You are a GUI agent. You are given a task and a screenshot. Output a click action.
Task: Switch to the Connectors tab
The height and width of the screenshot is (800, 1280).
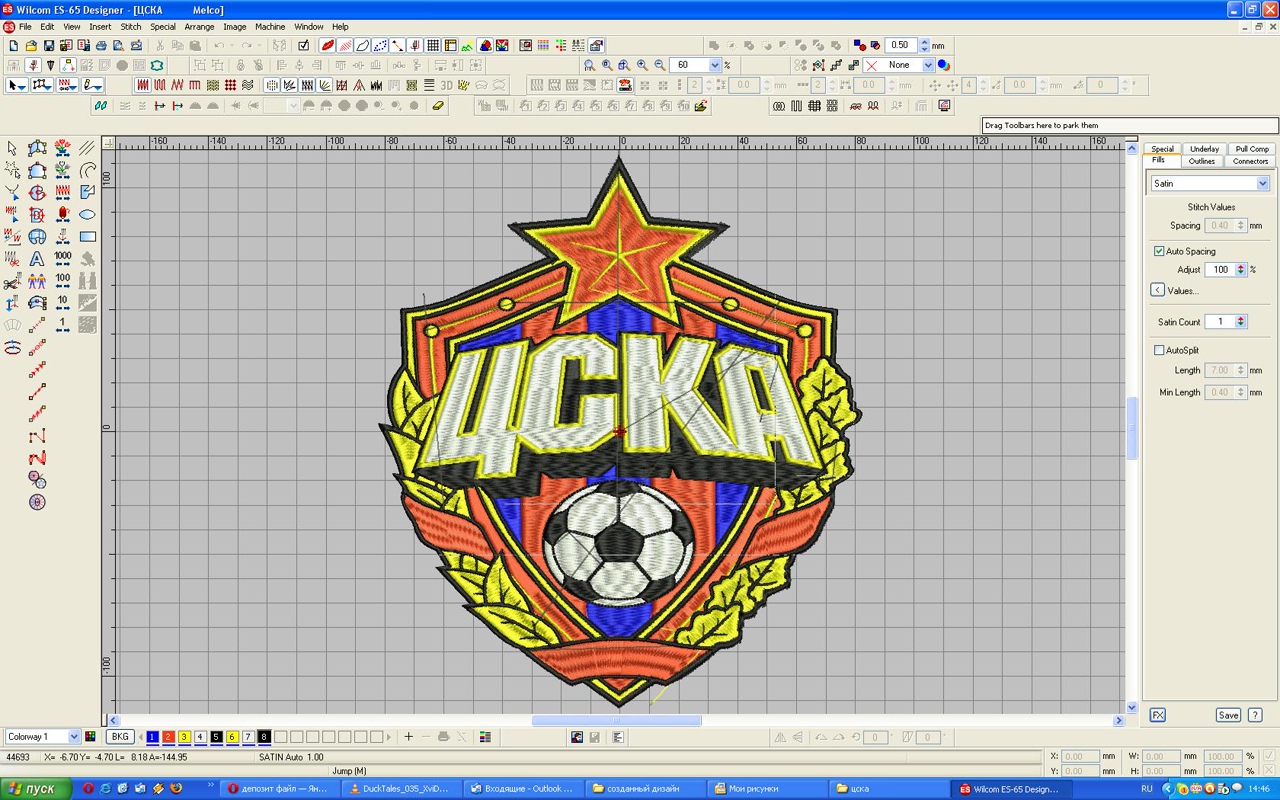tap(1250, 161)
